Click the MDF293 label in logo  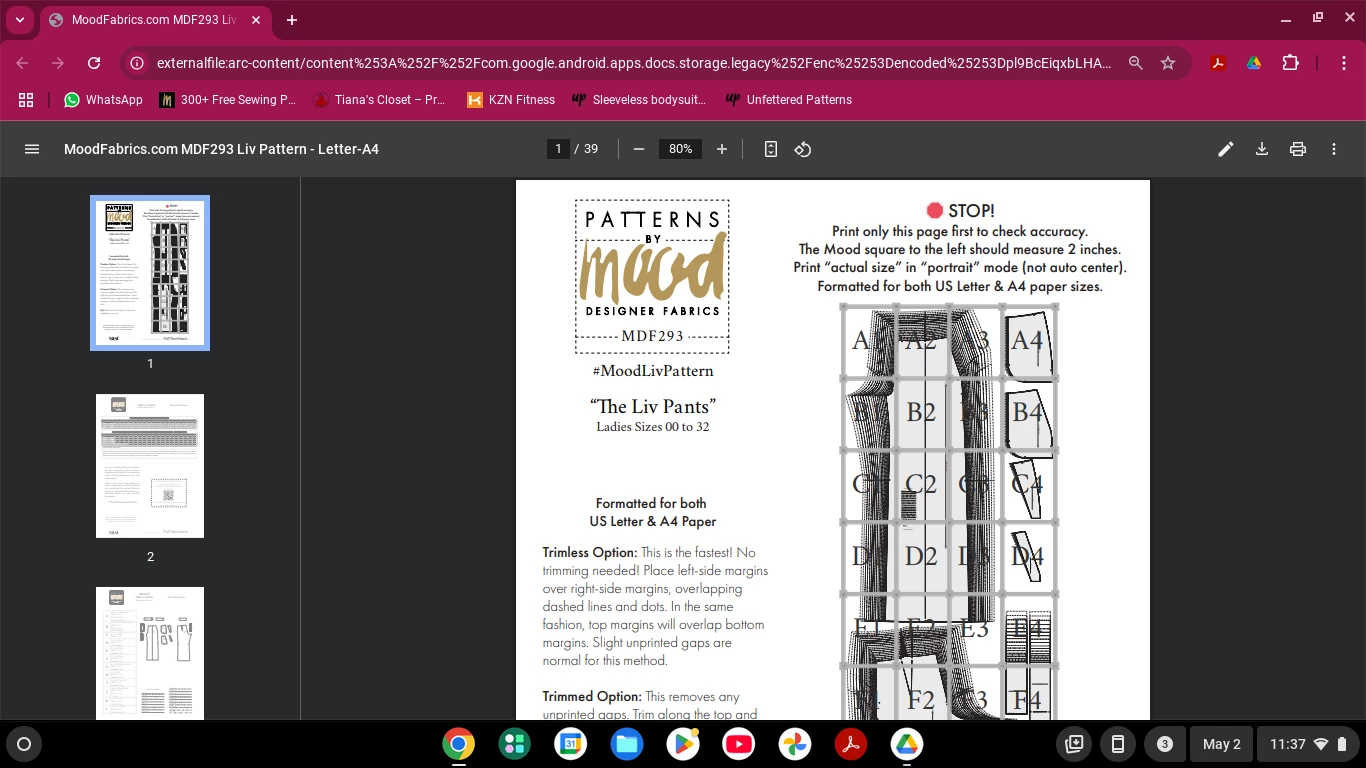click(652, 336)
